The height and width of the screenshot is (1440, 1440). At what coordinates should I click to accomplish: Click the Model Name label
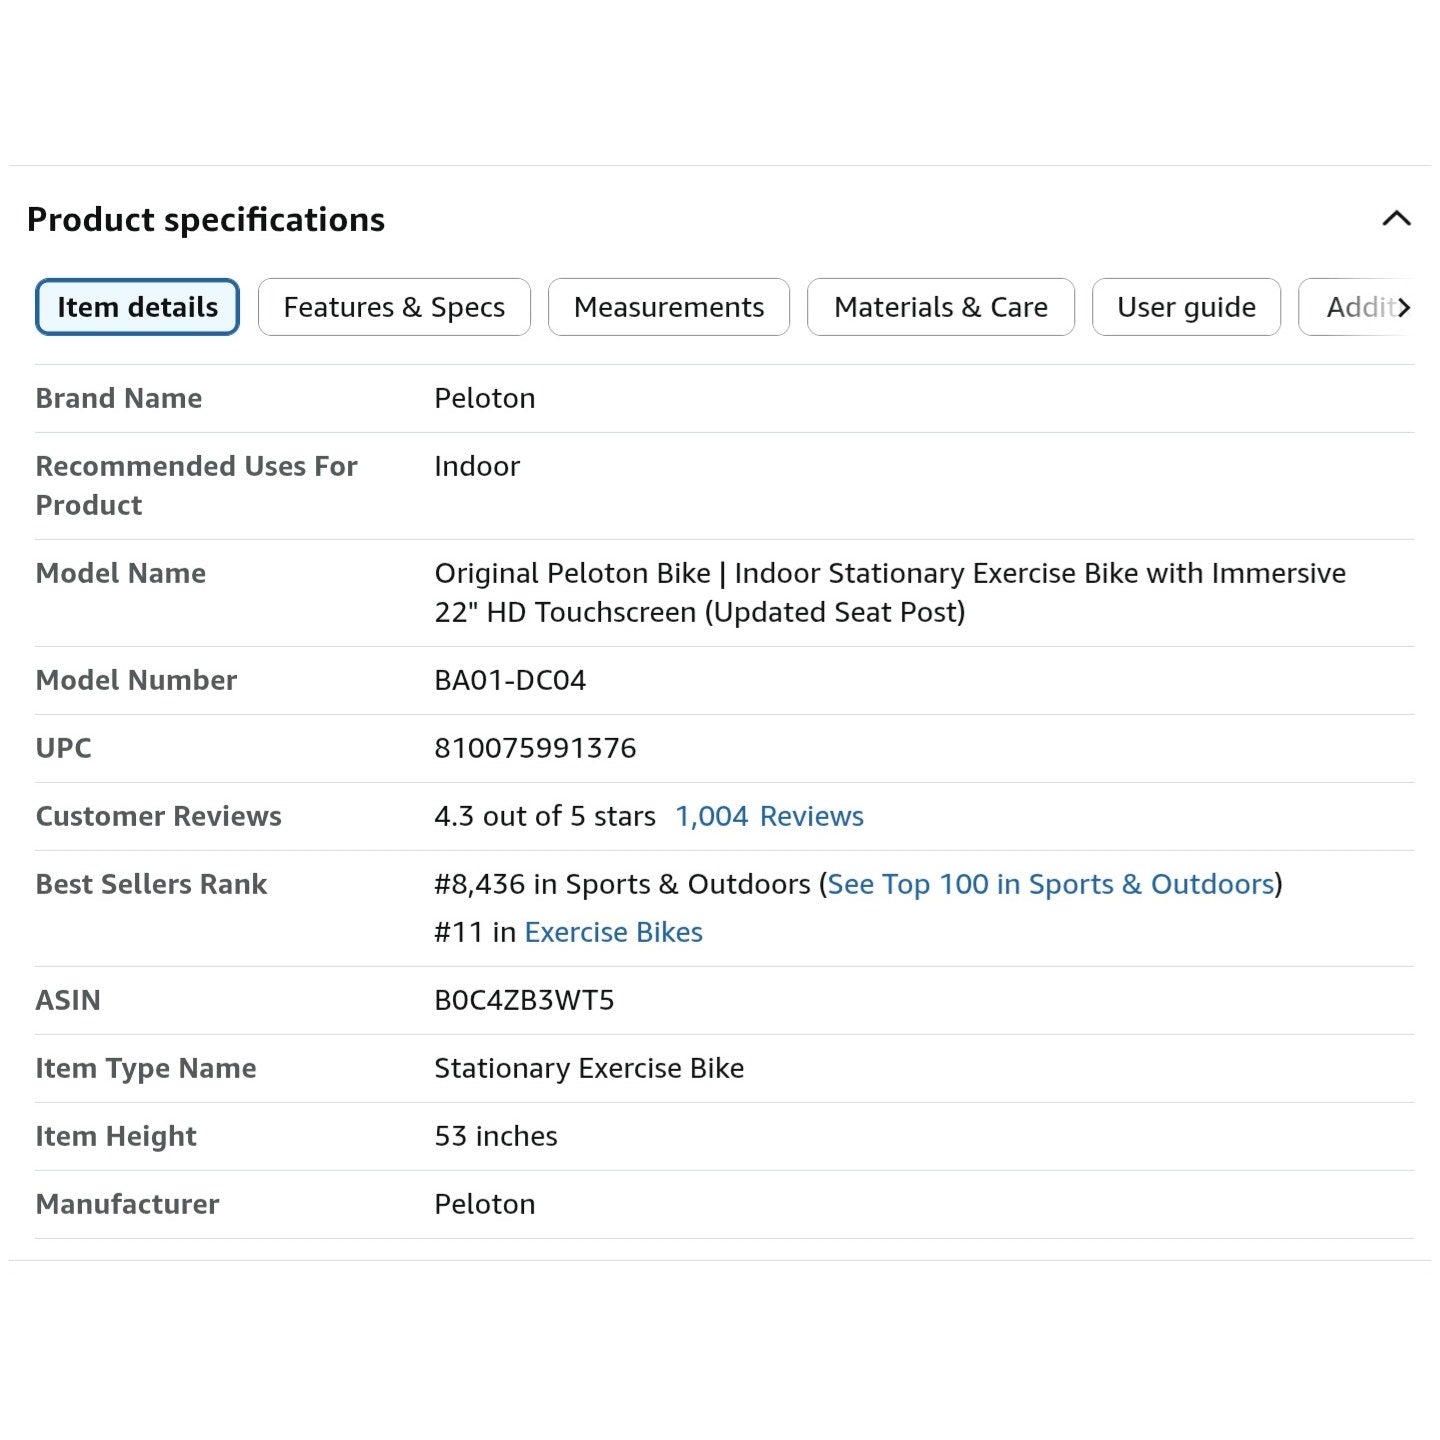[x=121, y=573]
